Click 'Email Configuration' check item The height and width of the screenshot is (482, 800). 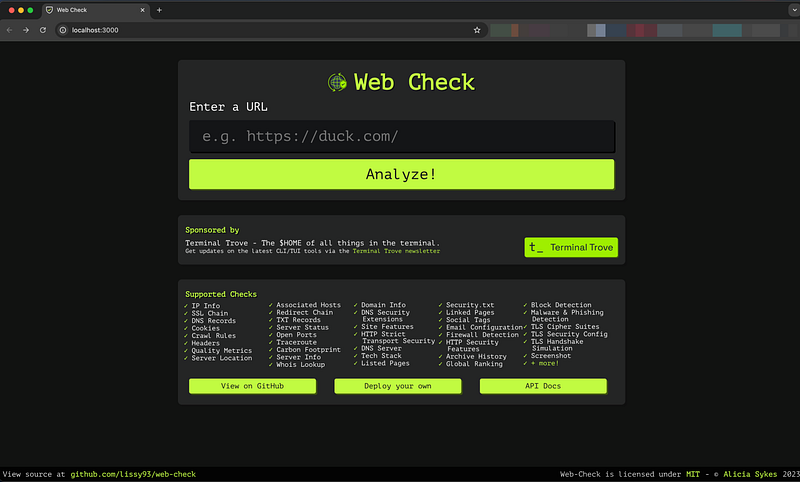pos(484,327)
